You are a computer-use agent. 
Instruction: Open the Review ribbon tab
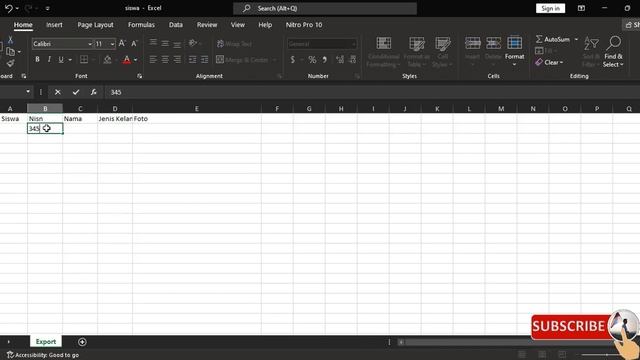pos(207,25)
